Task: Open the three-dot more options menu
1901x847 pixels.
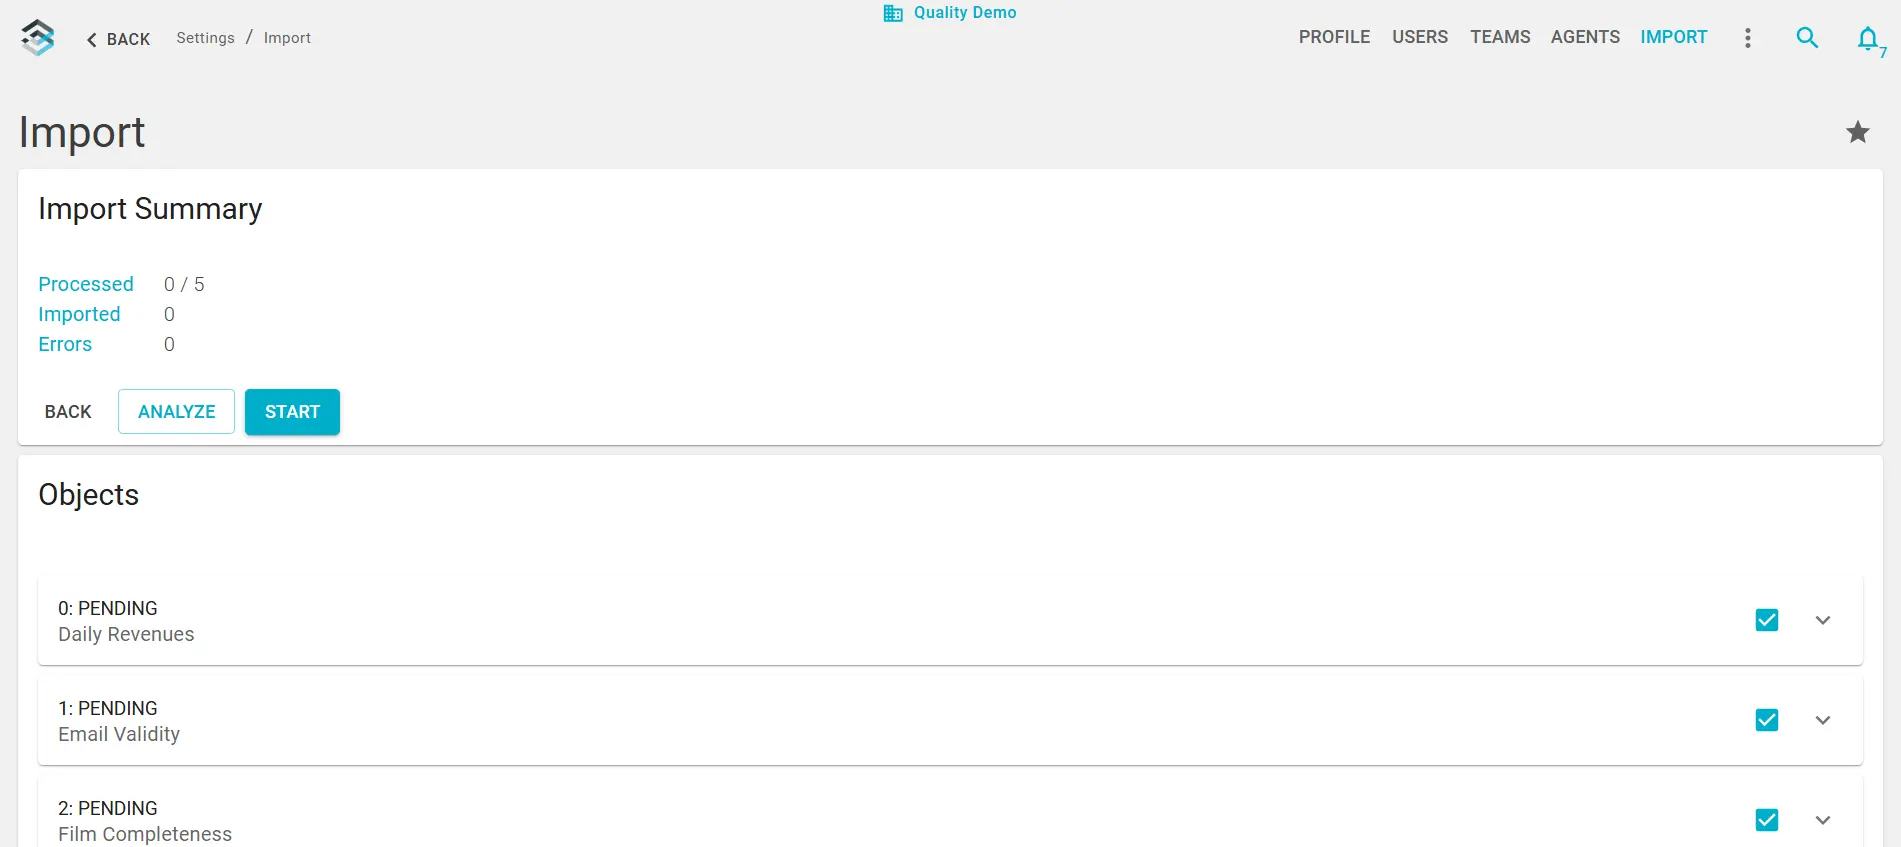Action: point(1747,38)
